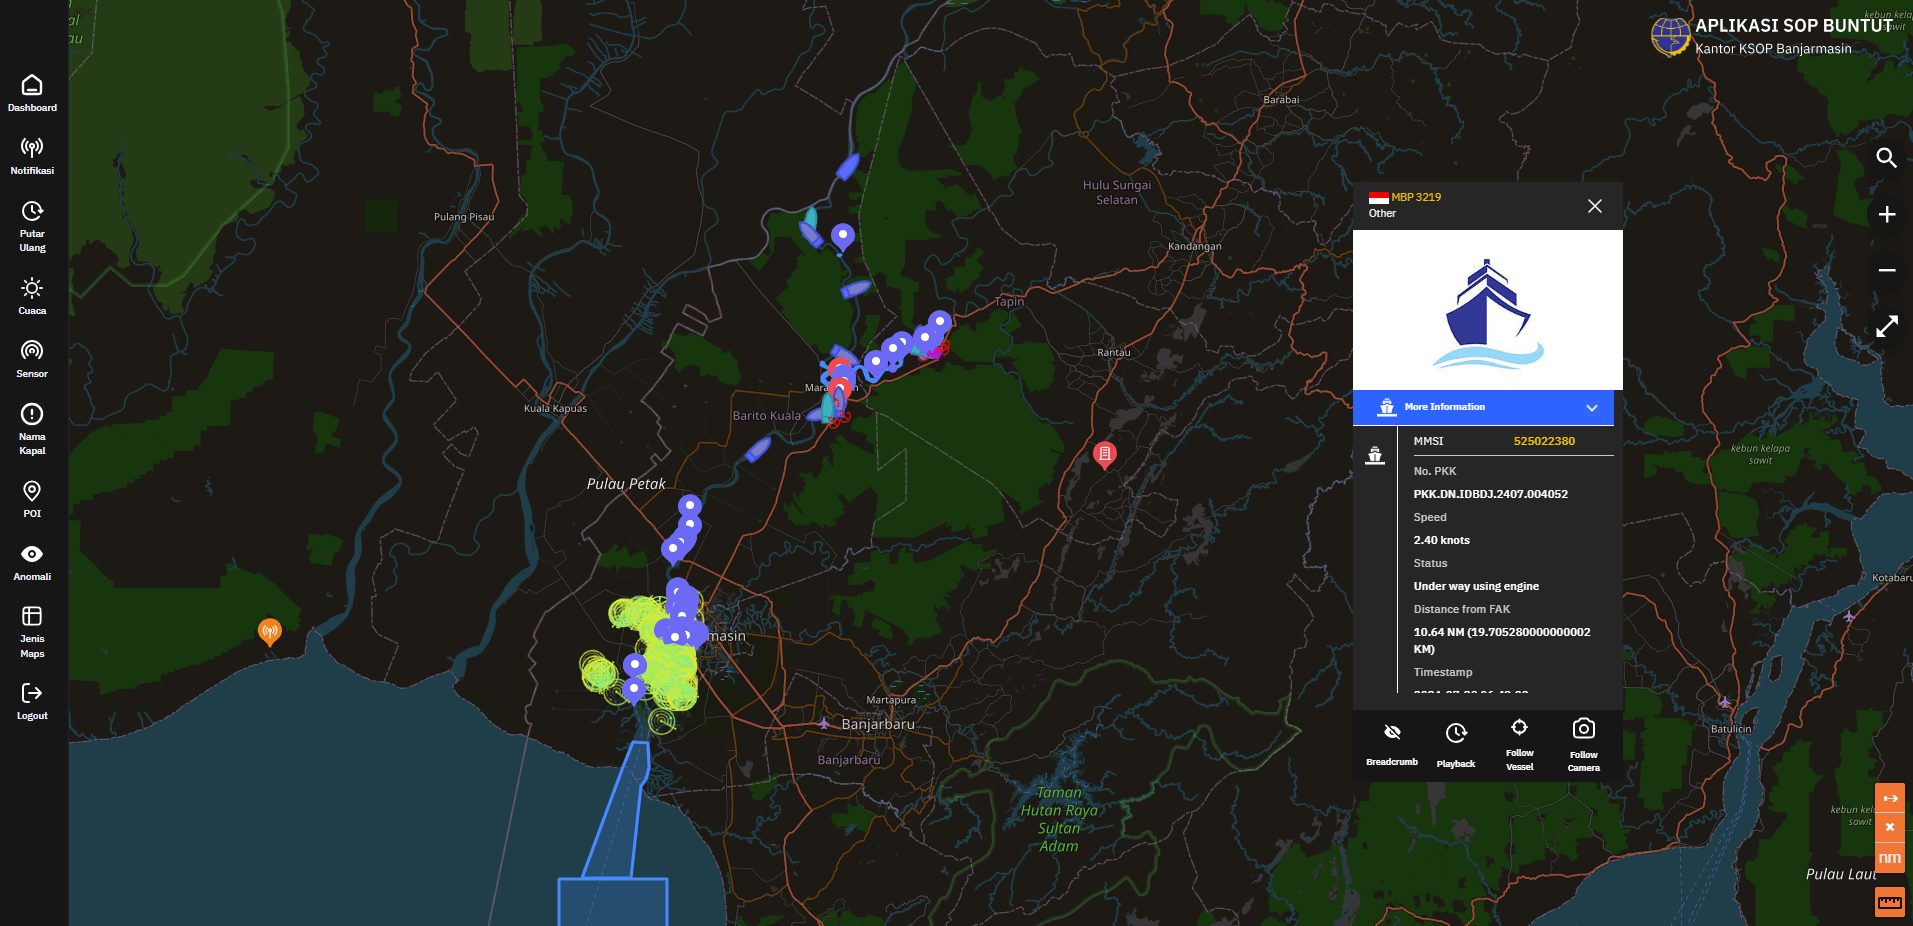Click the APLIKASI SOP BUNTUT logo
This screenshot has width=1913, height=926.
click(1670, 36)
